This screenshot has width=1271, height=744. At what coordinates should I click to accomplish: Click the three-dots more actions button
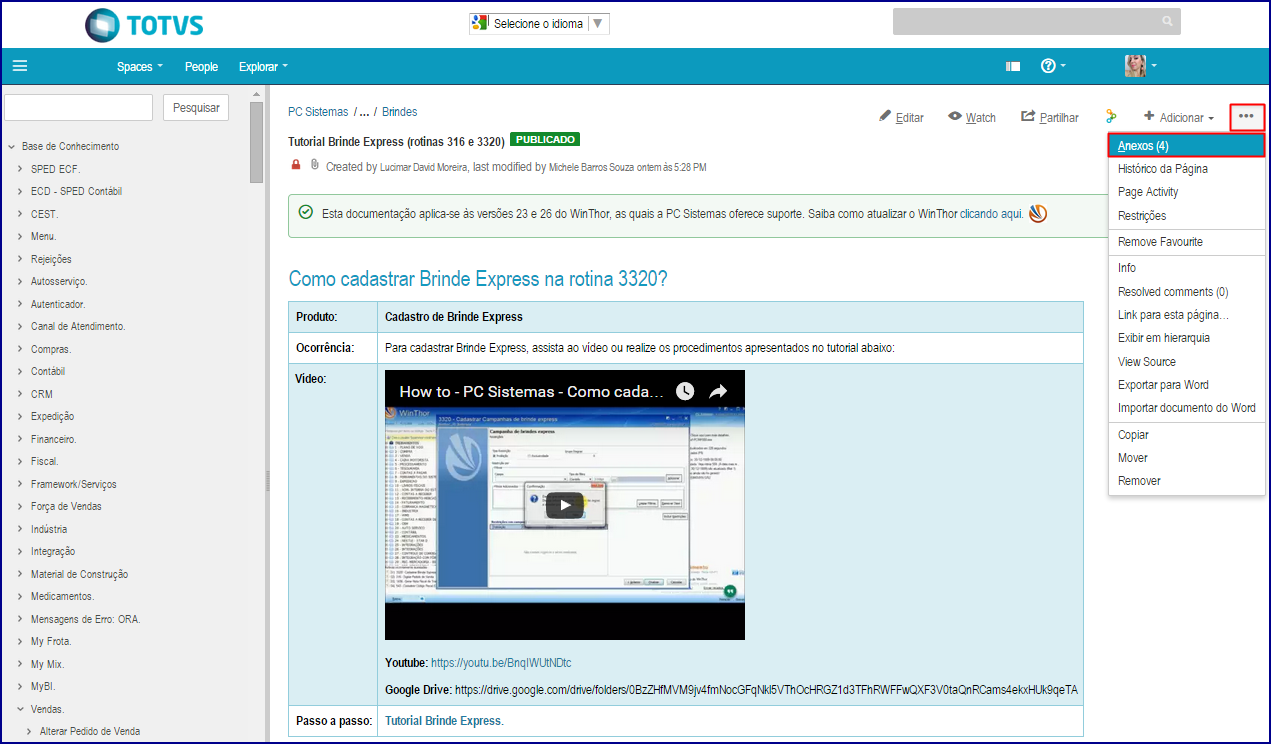1246,117
